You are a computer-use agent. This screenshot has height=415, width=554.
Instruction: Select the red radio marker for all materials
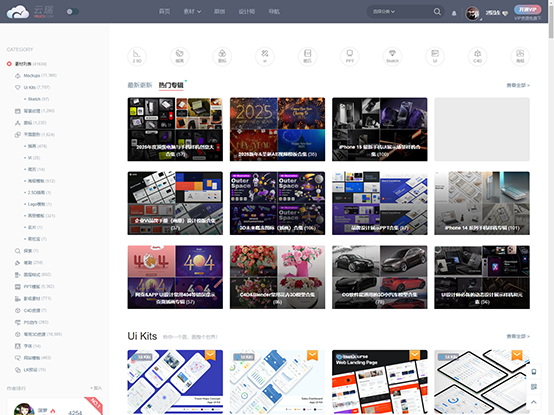point(9,64)
